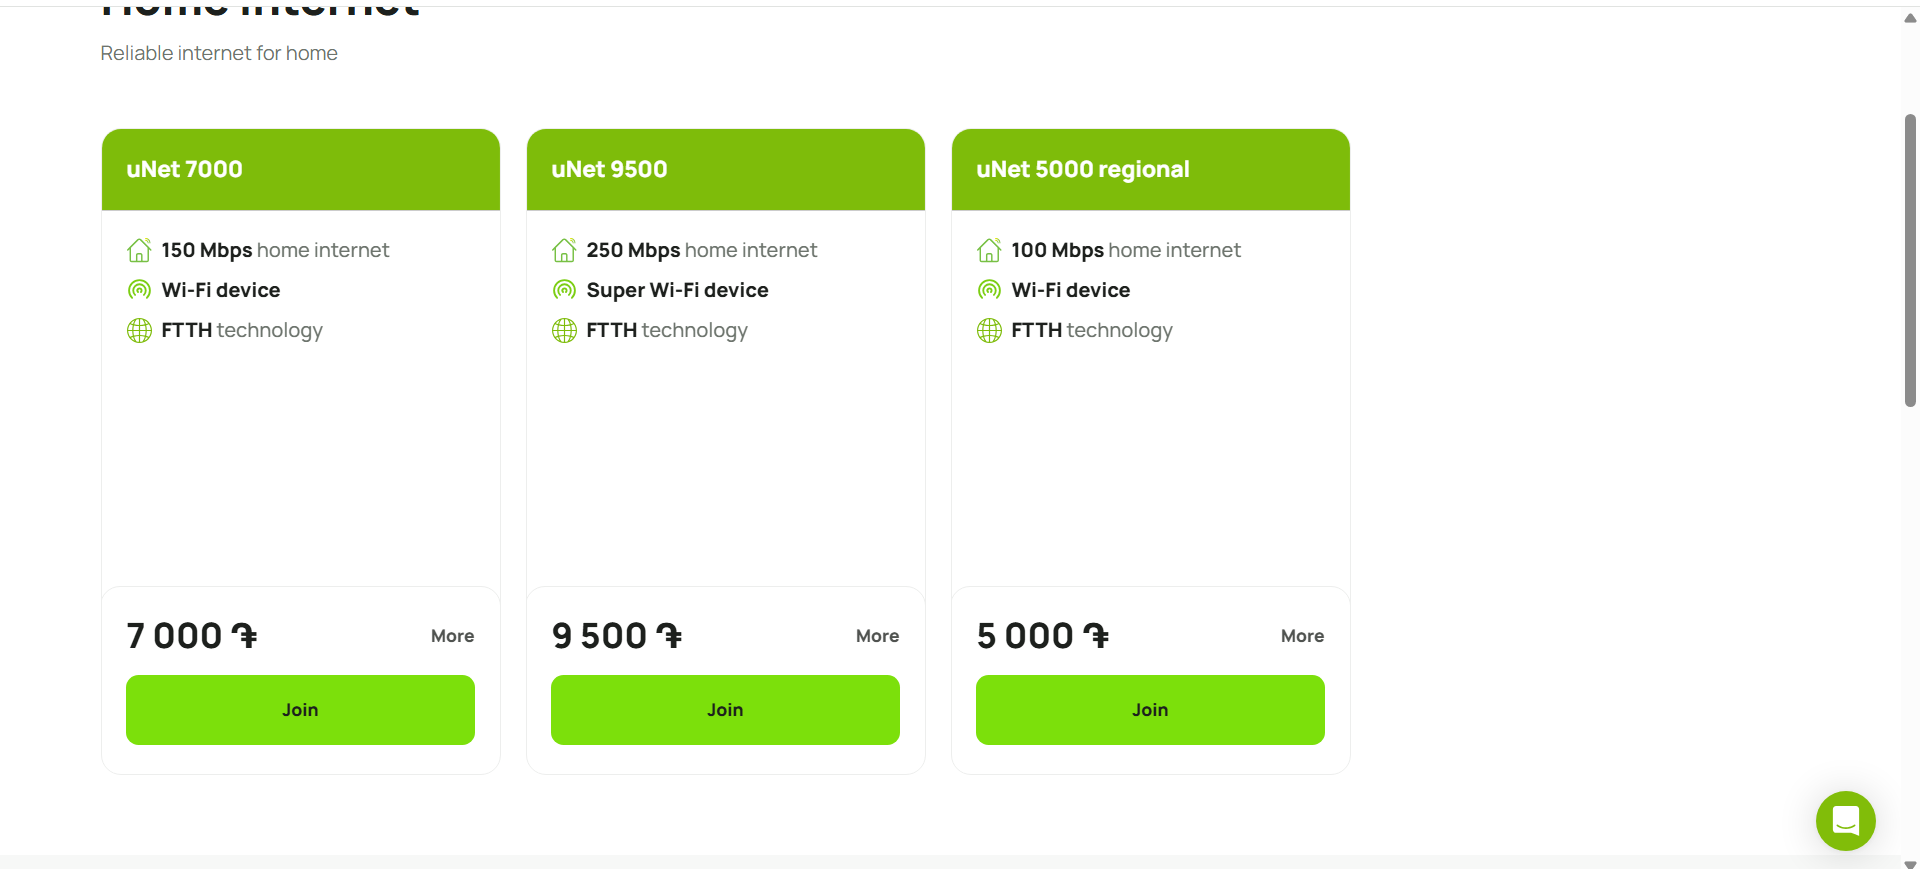Click the page vertical scrollbar thumb
The image size is (1920, 869).
(x=1910, y=260)
